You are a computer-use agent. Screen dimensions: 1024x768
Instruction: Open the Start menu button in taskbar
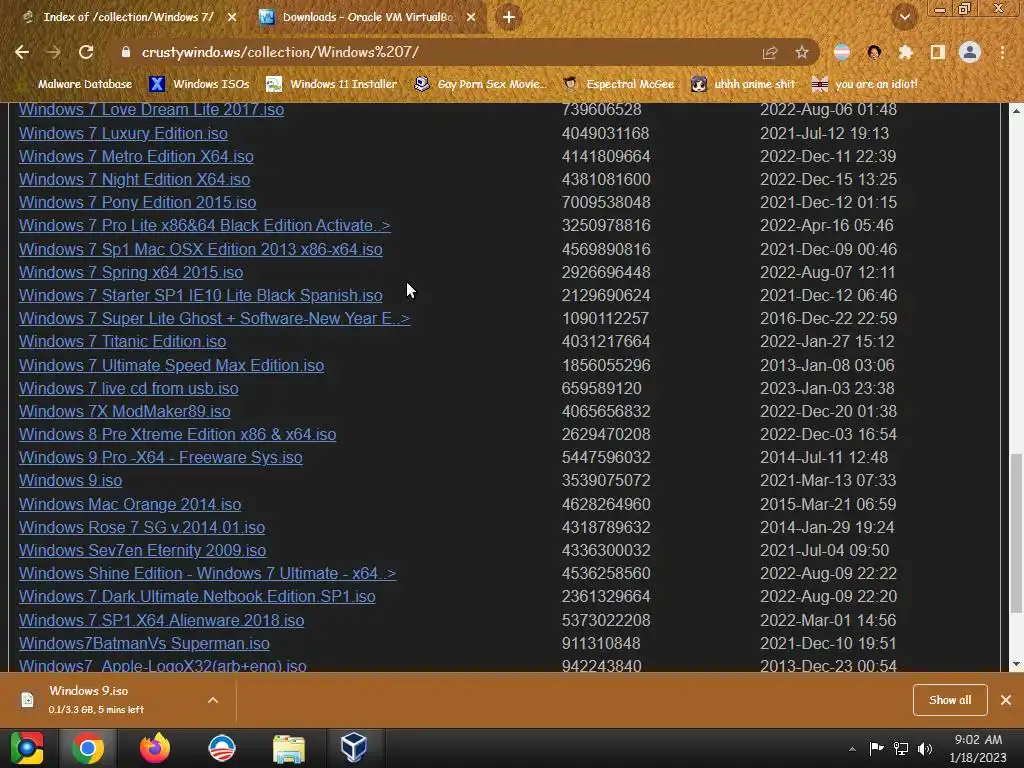pos(26,748)
